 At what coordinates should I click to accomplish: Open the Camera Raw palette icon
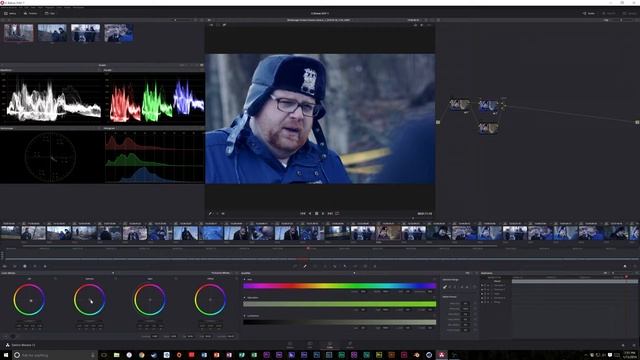4,266
